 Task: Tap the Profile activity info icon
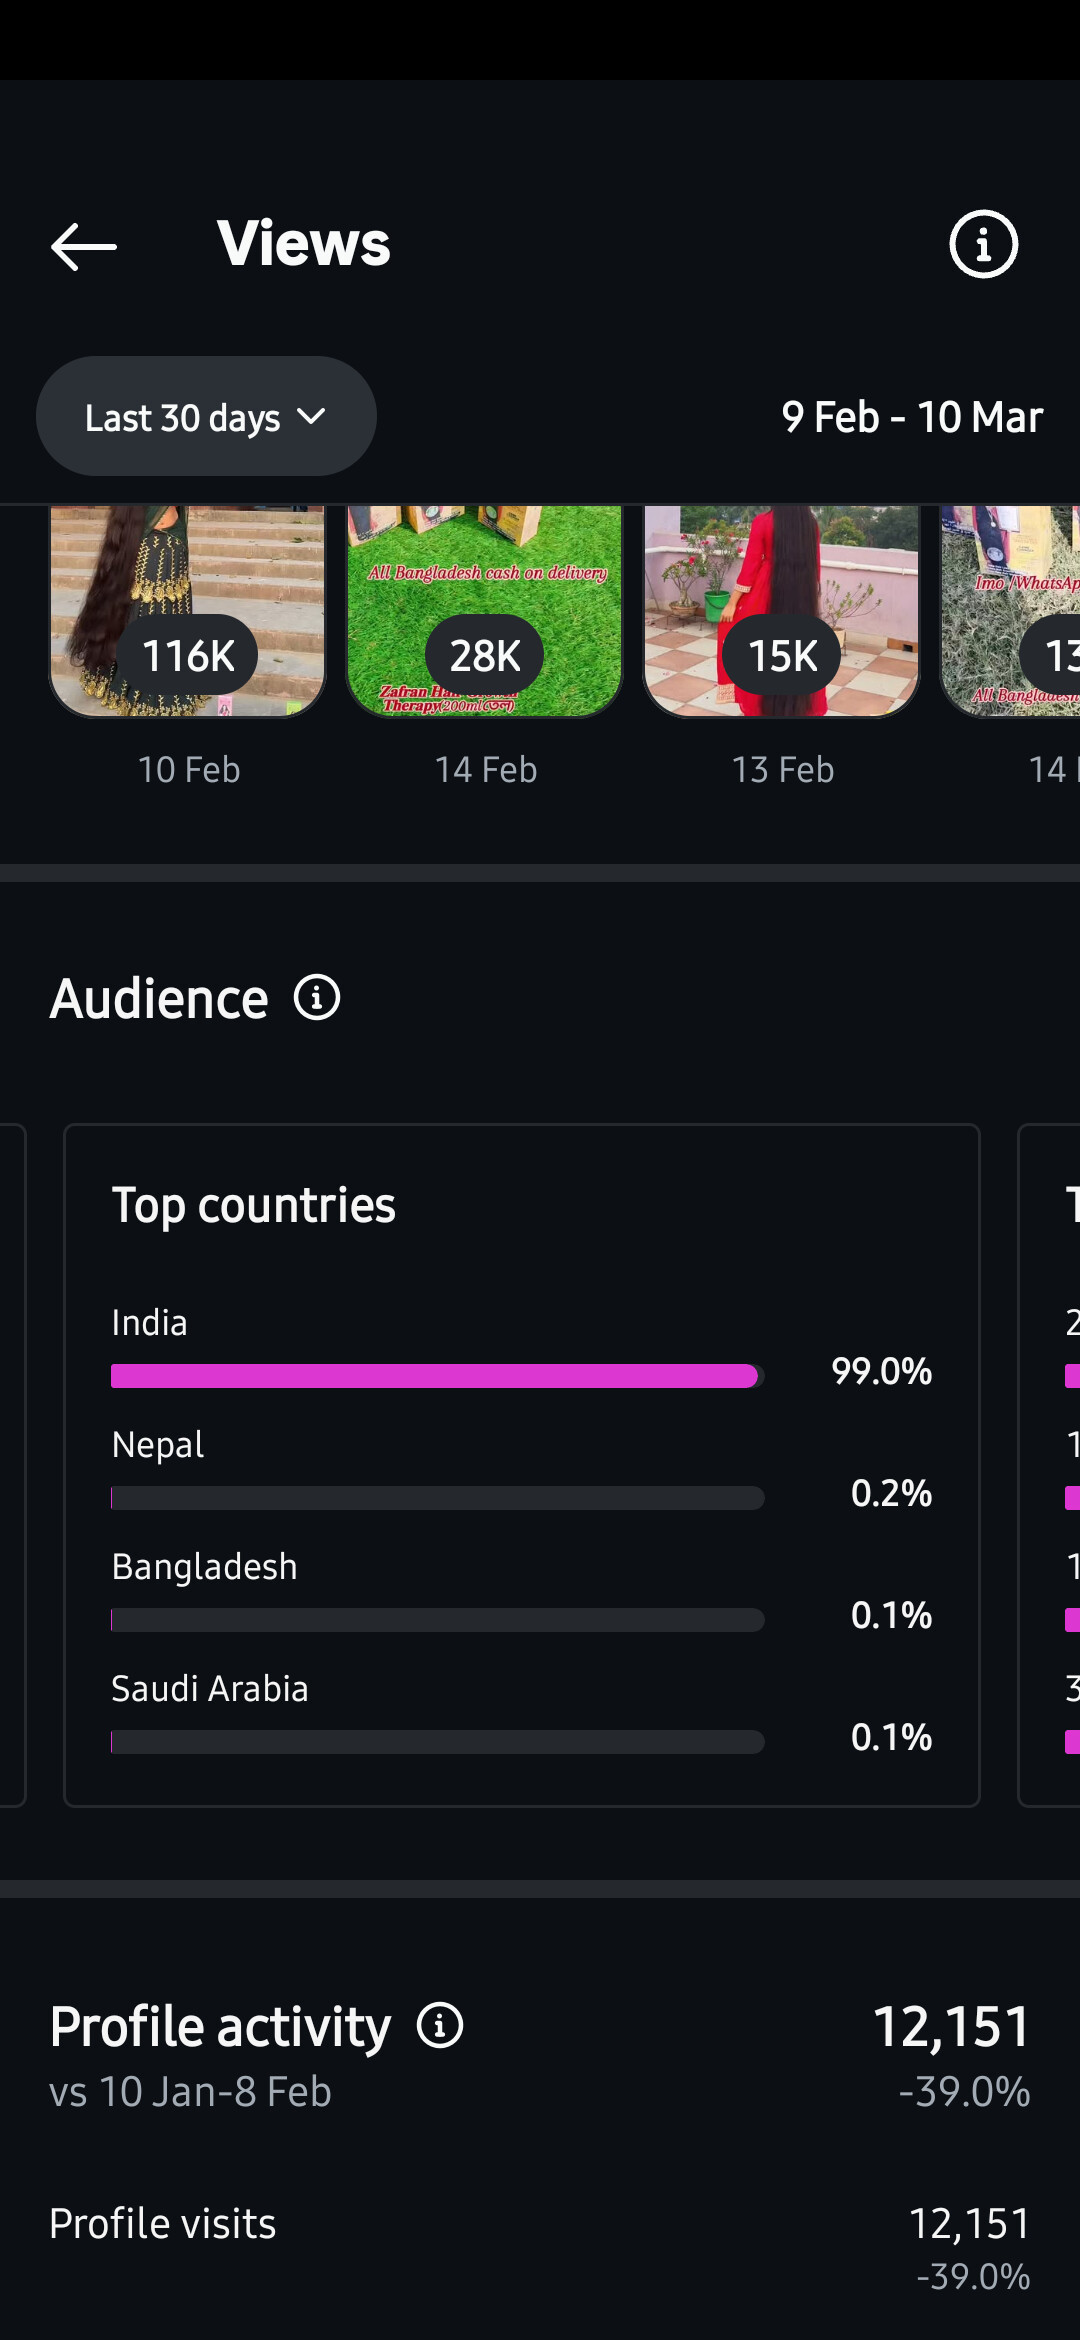click(x=440, y=2026)
